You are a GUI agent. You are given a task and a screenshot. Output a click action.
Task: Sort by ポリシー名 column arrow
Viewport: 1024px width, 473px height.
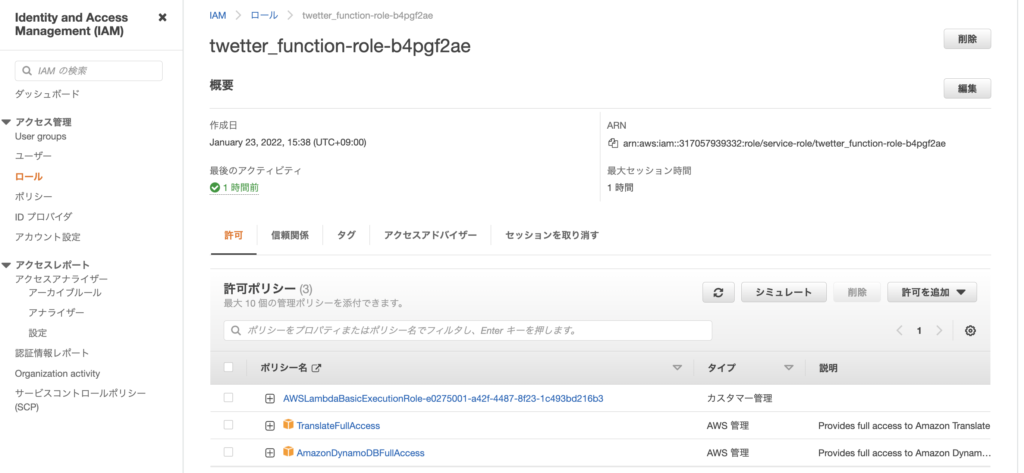pos(677,368)
